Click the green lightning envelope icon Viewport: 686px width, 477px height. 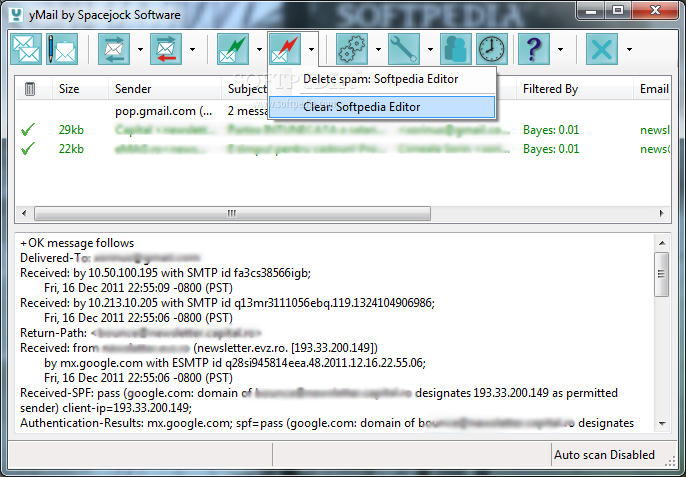[x=233, y=49]
